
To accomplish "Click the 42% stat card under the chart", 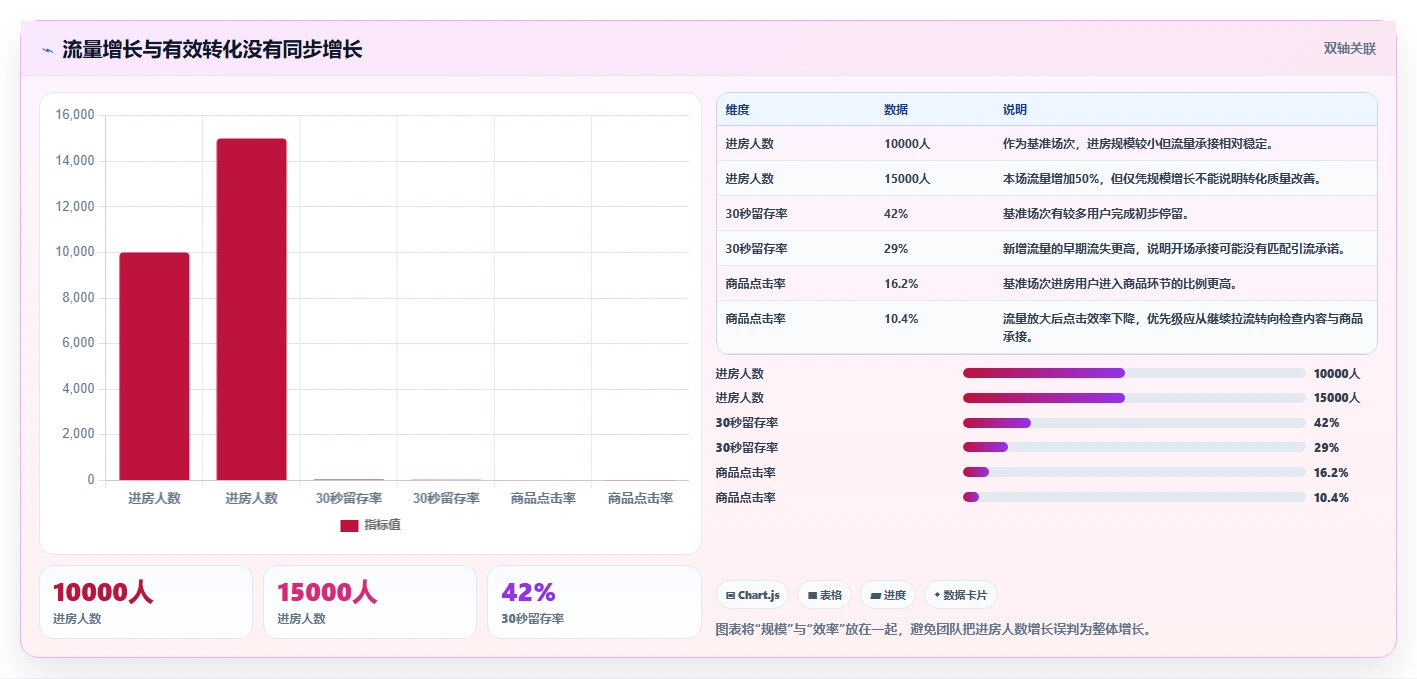I will (x=594, y=602).
